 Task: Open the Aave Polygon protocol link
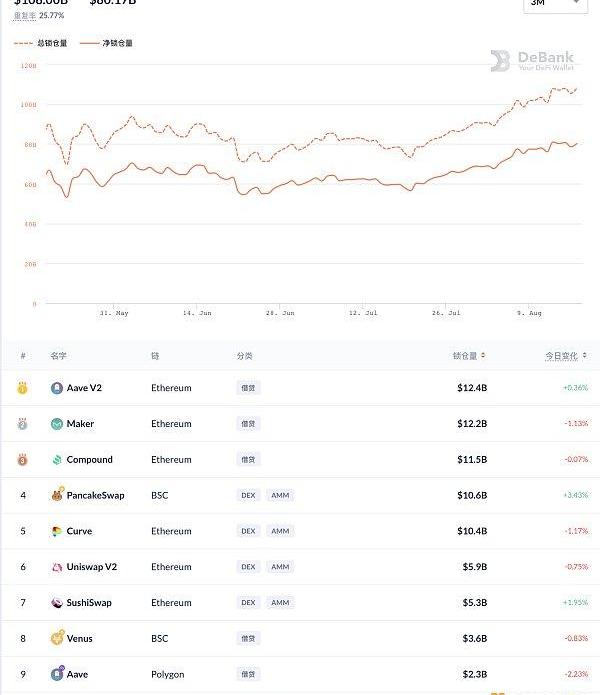pyautogui.click(x=77, y=675)
